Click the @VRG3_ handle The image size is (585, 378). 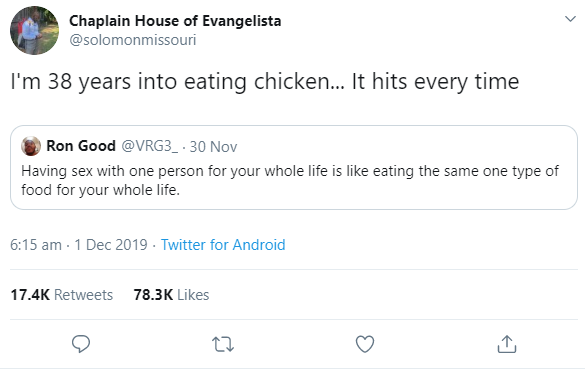pyautogui.click(x=150, y=146)
